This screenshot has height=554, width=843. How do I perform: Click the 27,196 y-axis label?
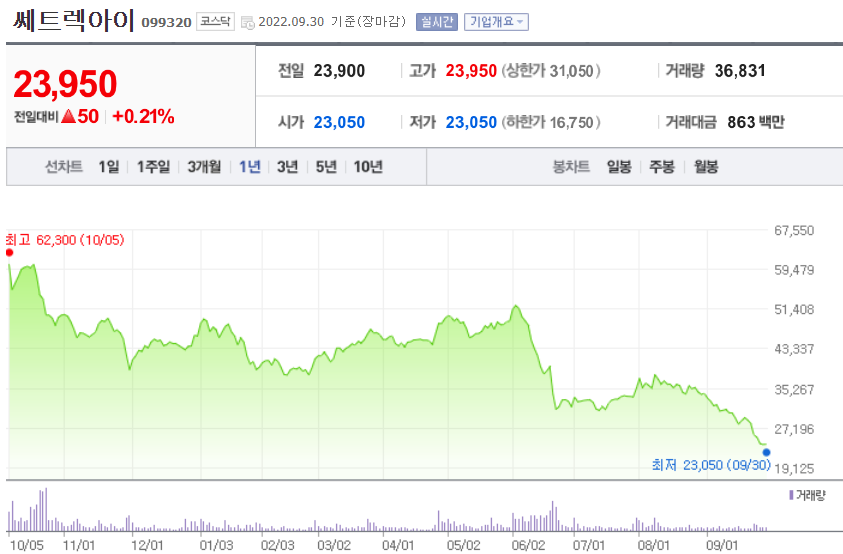pos(794,429)
